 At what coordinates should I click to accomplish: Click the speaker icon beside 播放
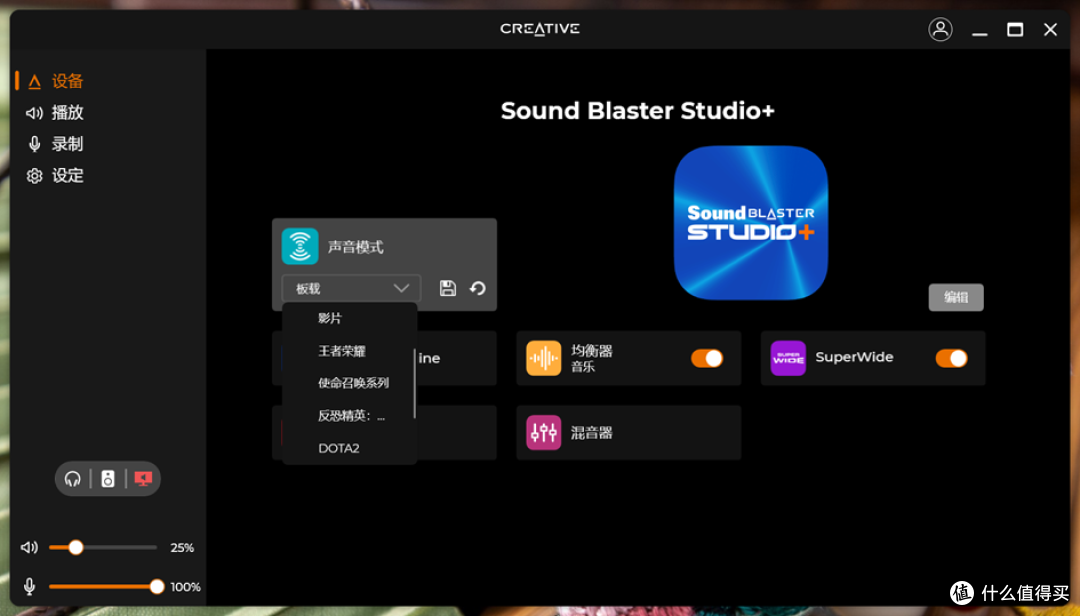(x=34, y=112)
